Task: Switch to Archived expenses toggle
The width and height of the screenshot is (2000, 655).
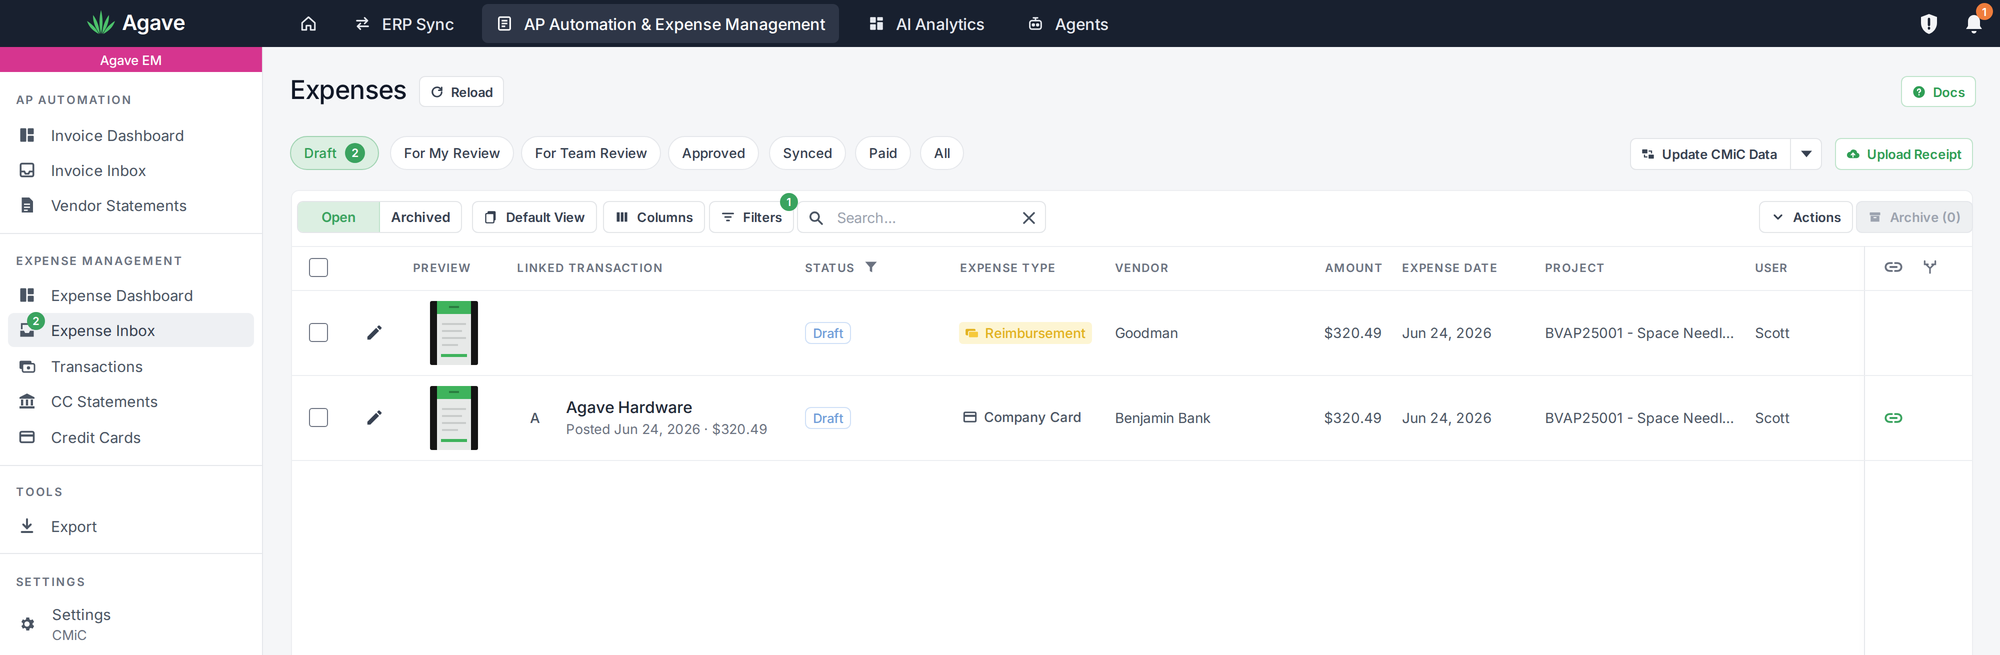Action: (x=420, y=217)
